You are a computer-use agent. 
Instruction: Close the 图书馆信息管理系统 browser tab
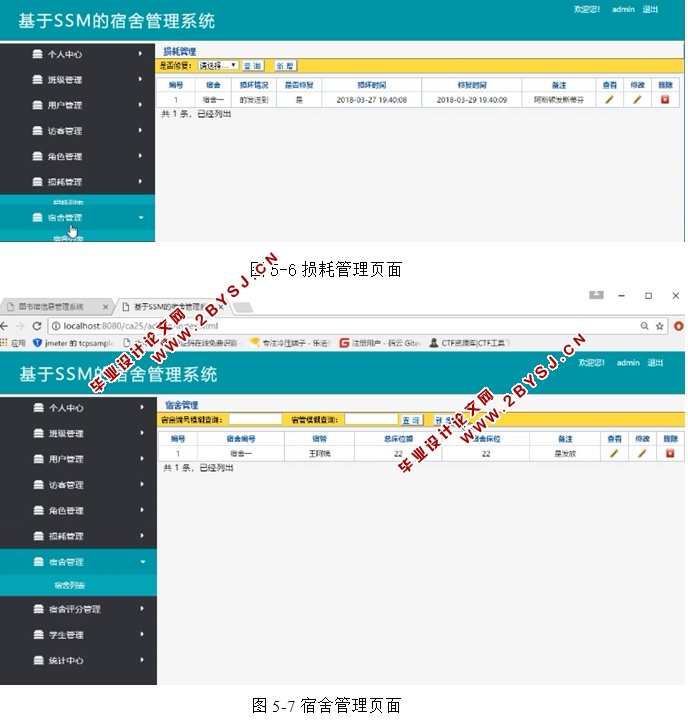[x=106, y=307]
